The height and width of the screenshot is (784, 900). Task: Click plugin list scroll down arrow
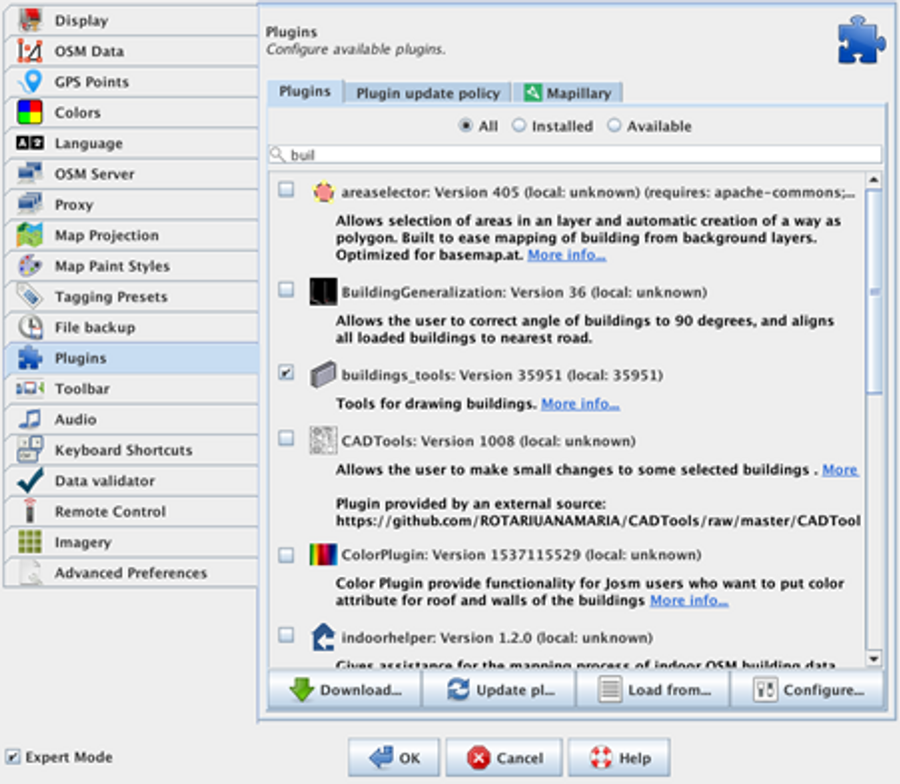pyautogui.click(x=874, y=659)
